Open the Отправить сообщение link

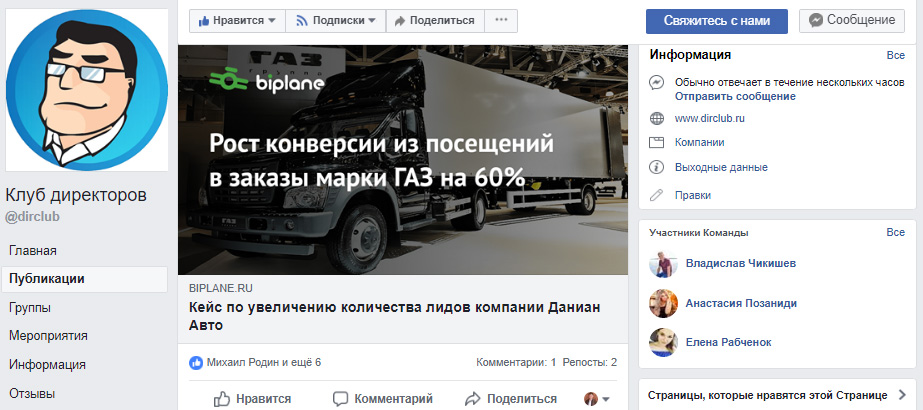coord(735,96)
